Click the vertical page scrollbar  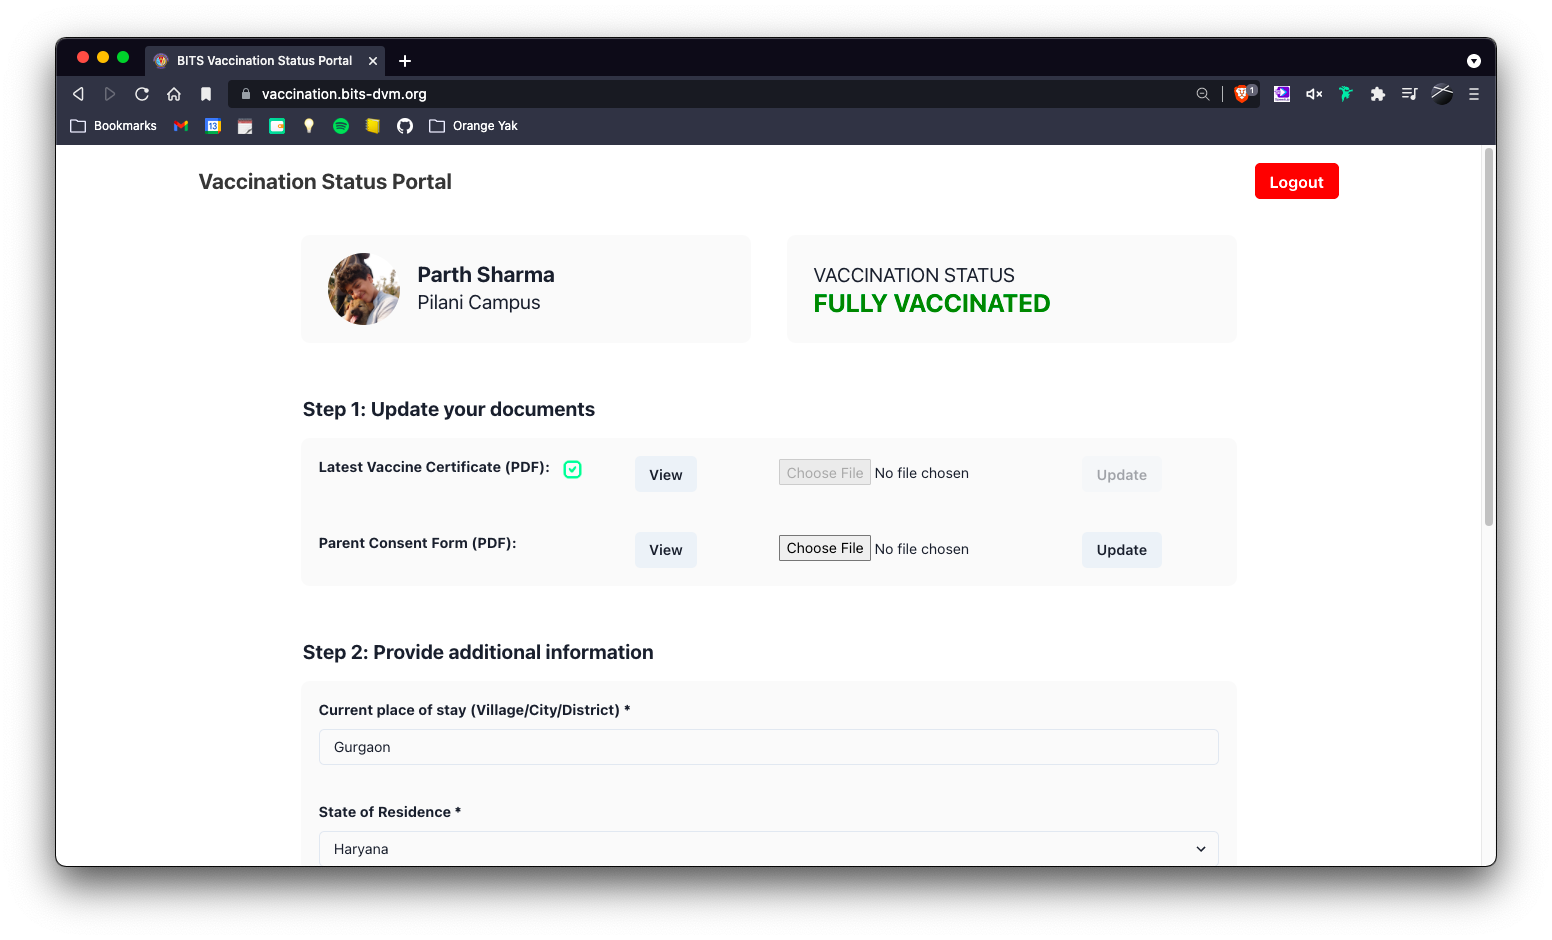[1488, 337]
